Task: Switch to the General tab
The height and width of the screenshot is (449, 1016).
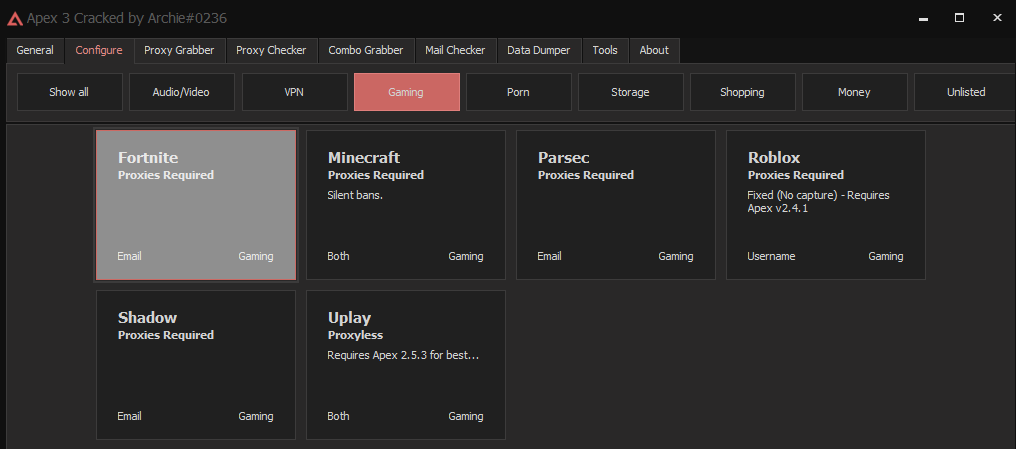Action: [x=35, y=50]
